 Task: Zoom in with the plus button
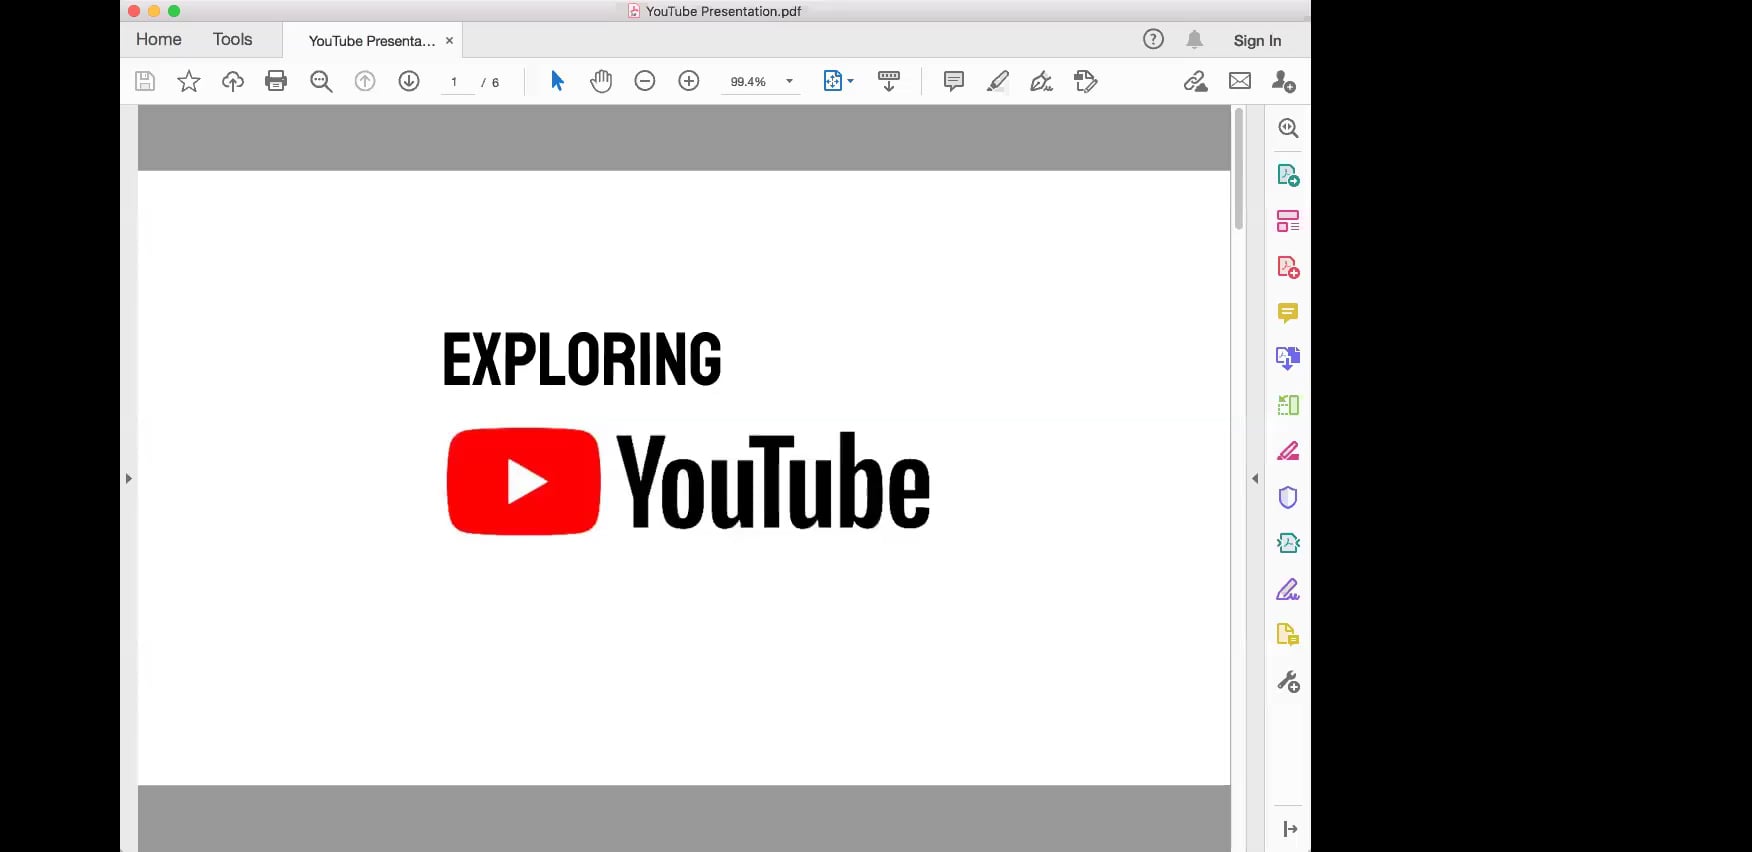tap(689, 81)
